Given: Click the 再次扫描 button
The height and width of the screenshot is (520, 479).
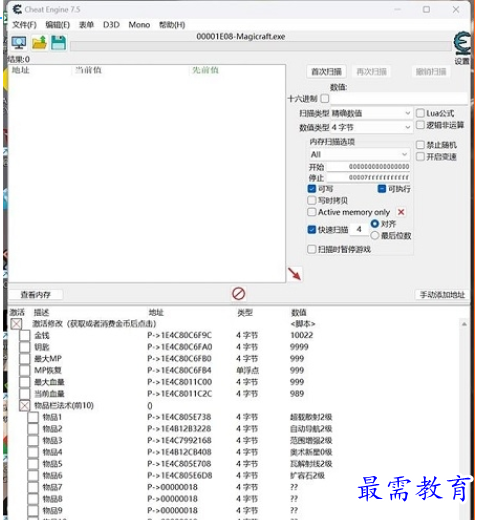Looking at the screenshot, I should [x=371, y=72].
